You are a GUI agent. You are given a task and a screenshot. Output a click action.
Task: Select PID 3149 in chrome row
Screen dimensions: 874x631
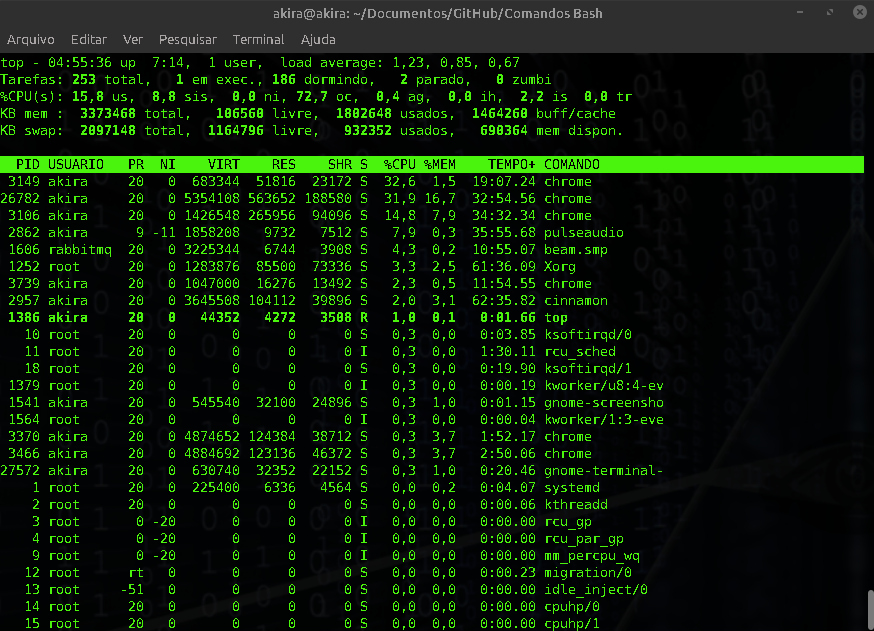pos(24,182)
